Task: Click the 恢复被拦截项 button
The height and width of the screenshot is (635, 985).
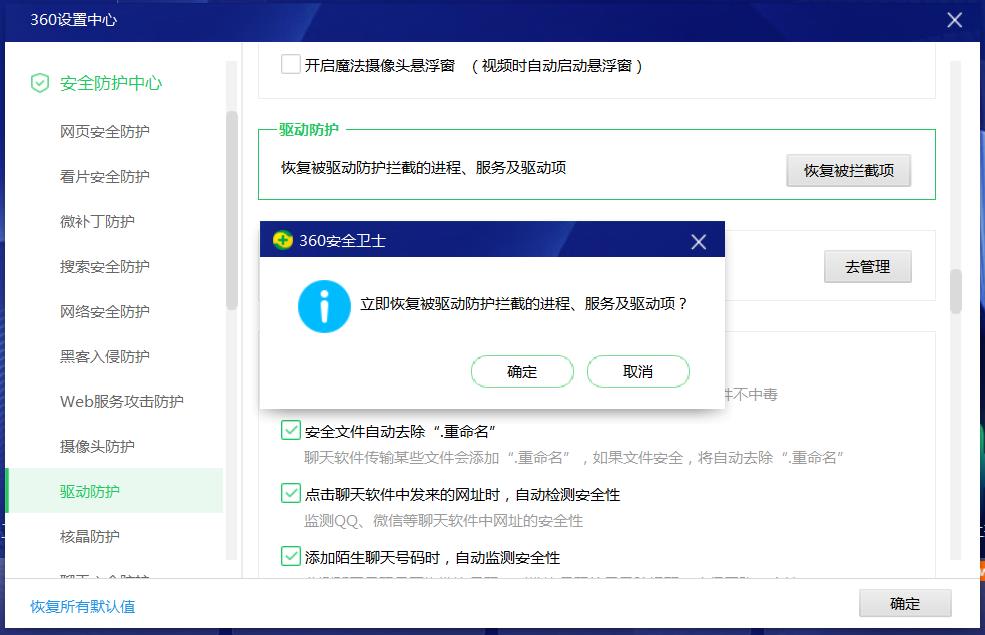Action: tap(849, 170)
